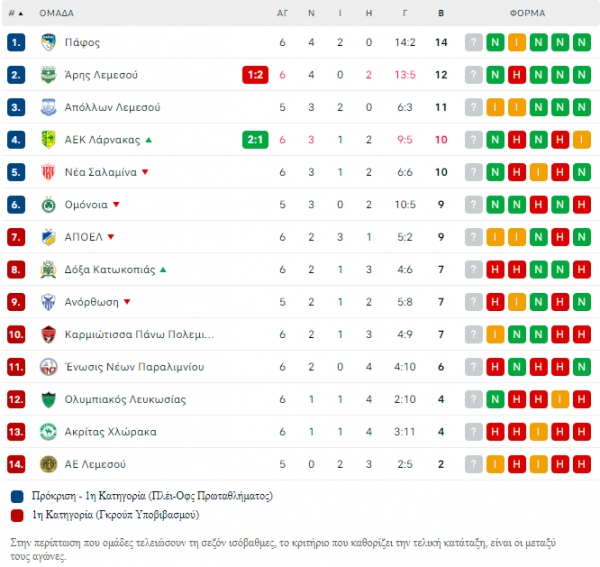The image size is (600, 567).
Task: Open the Άρης Λεμεσού club logo
Action: [48, 75]
